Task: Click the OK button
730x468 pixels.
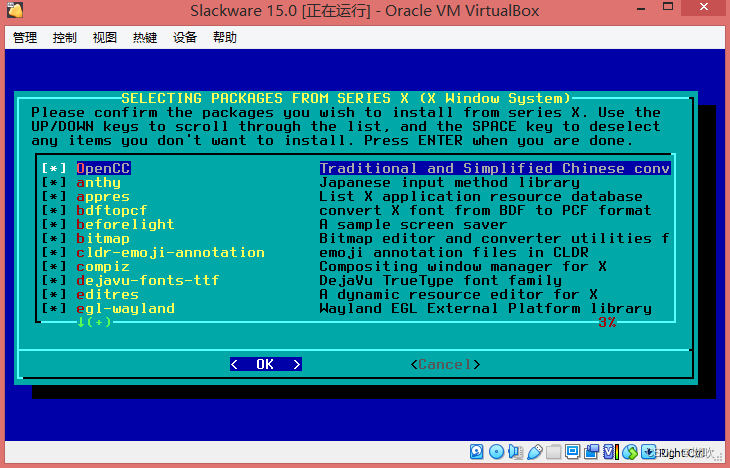Action: click(265, 364)
